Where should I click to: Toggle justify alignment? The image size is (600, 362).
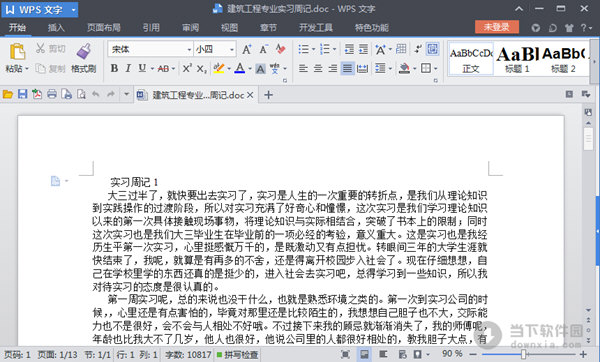(x=347, y=68)
